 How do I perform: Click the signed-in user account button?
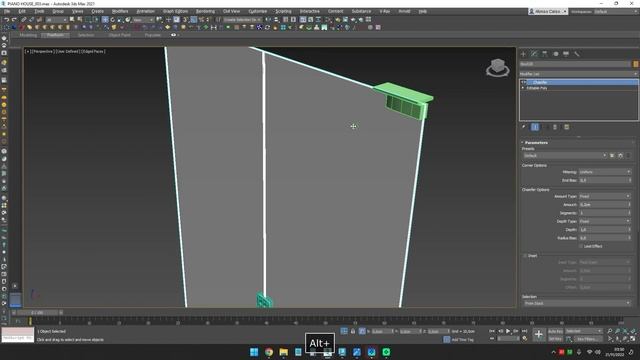coord(547,11)
